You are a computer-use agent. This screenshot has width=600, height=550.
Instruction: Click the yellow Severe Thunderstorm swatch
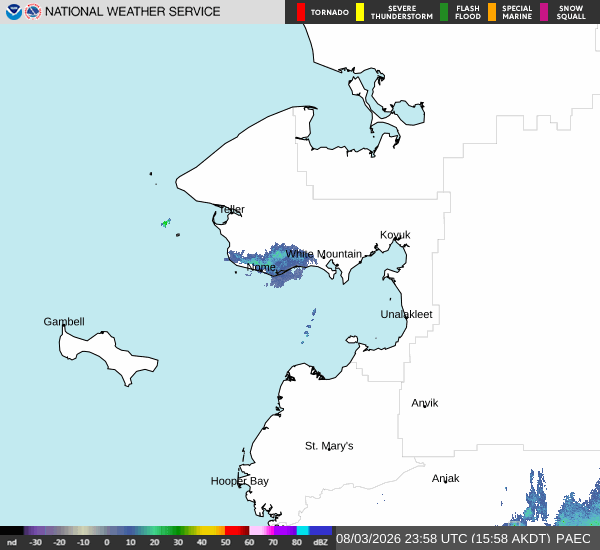(x=360, y=12)
